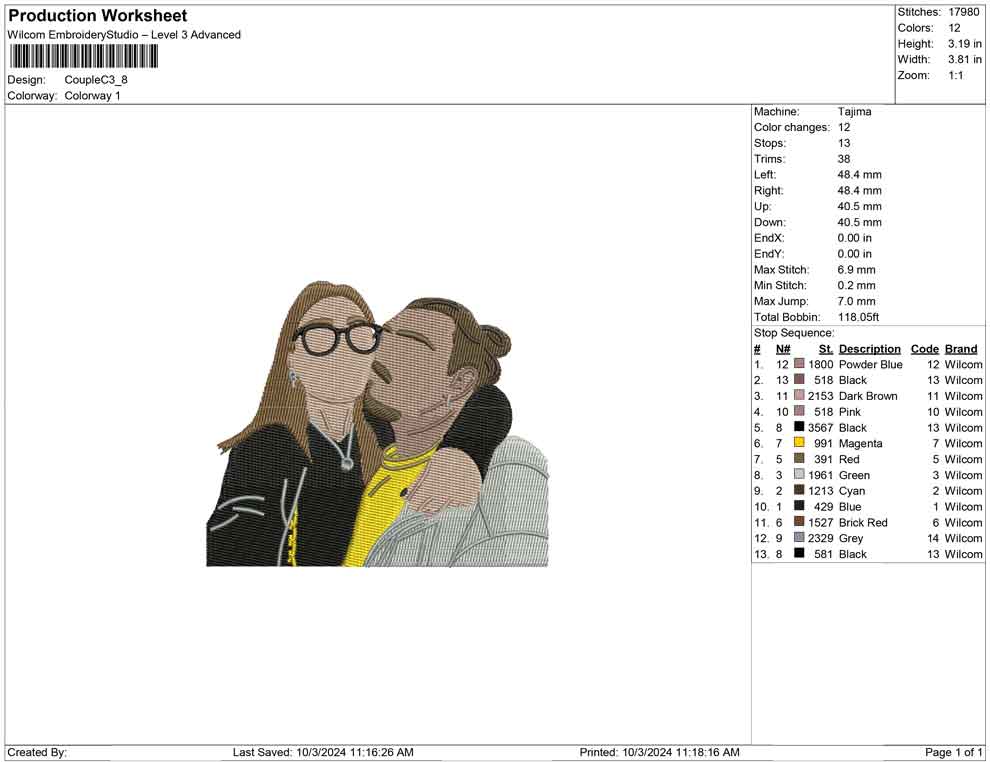Select the dark swatch for 429 Blue

tap(799, 506)
